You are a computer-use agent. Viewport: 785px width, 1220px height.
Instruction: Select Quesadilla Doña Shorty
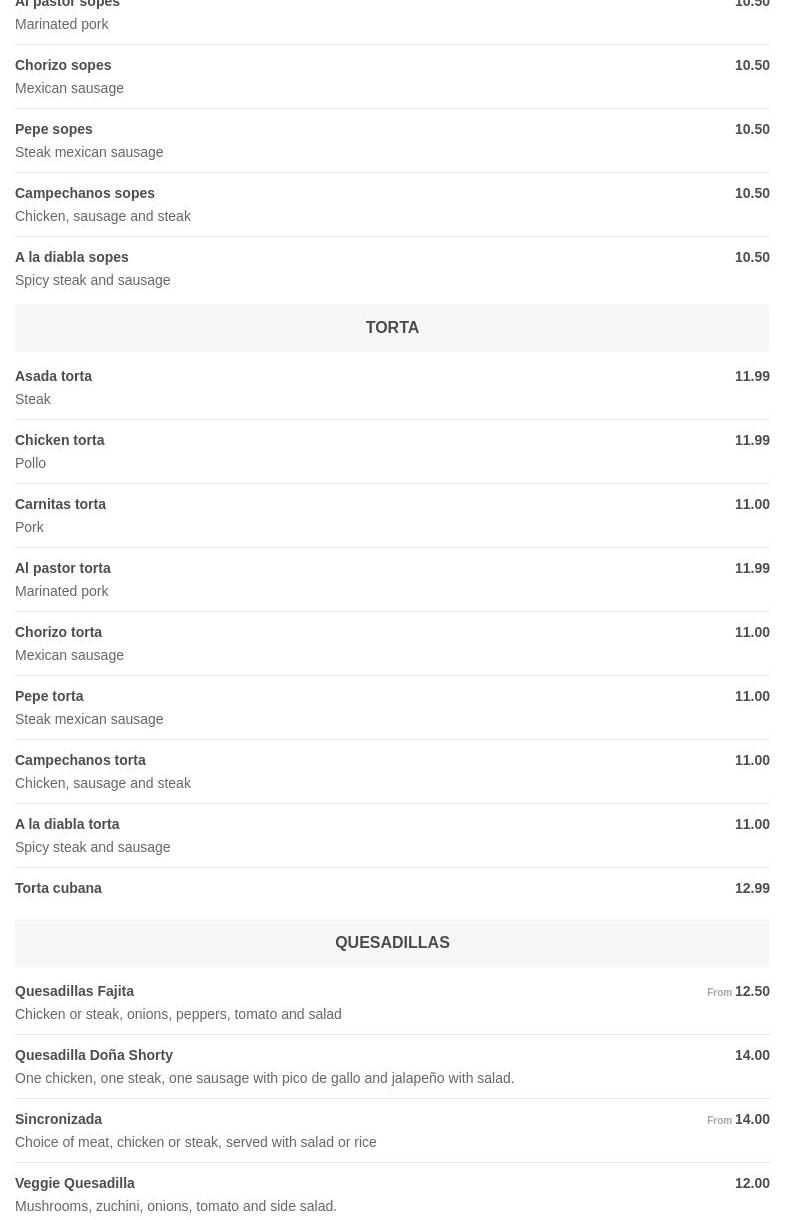point(94,1056)
